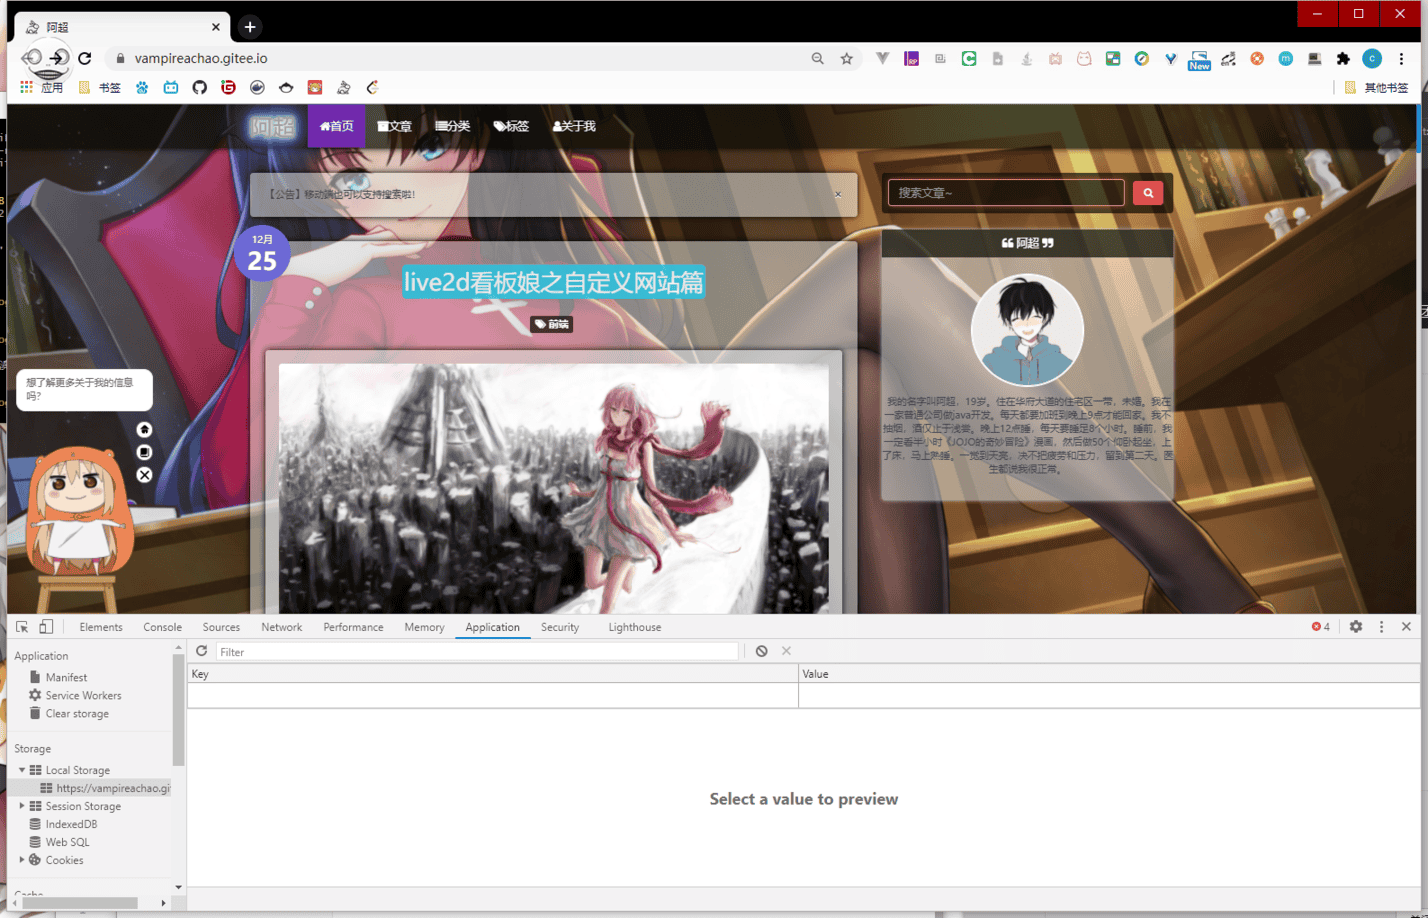Expand the Session Storage tree node
Screen dimensions: 1428x918
(x=22, y=806)
